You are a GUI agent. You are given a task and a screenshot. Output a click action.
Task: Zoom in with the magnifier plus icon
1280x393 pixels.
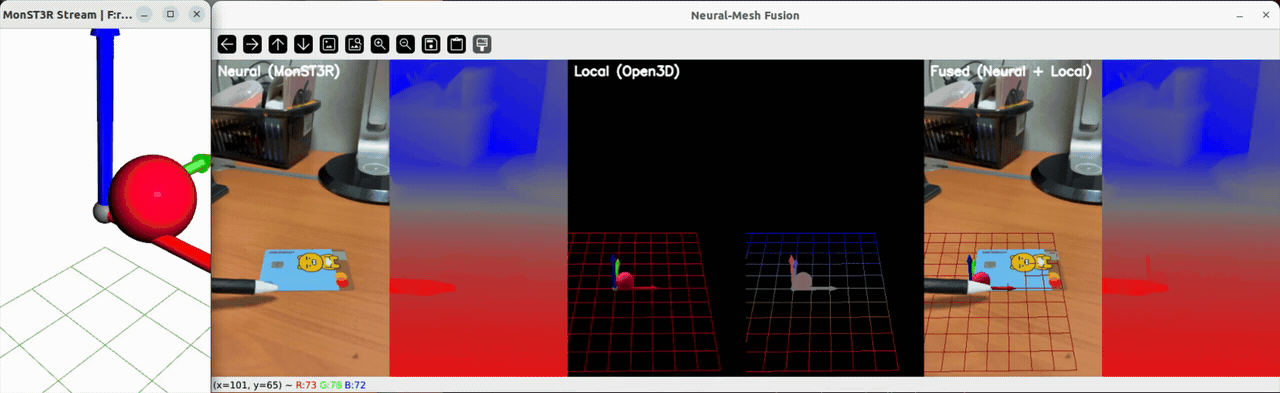[x=380, y=44]
